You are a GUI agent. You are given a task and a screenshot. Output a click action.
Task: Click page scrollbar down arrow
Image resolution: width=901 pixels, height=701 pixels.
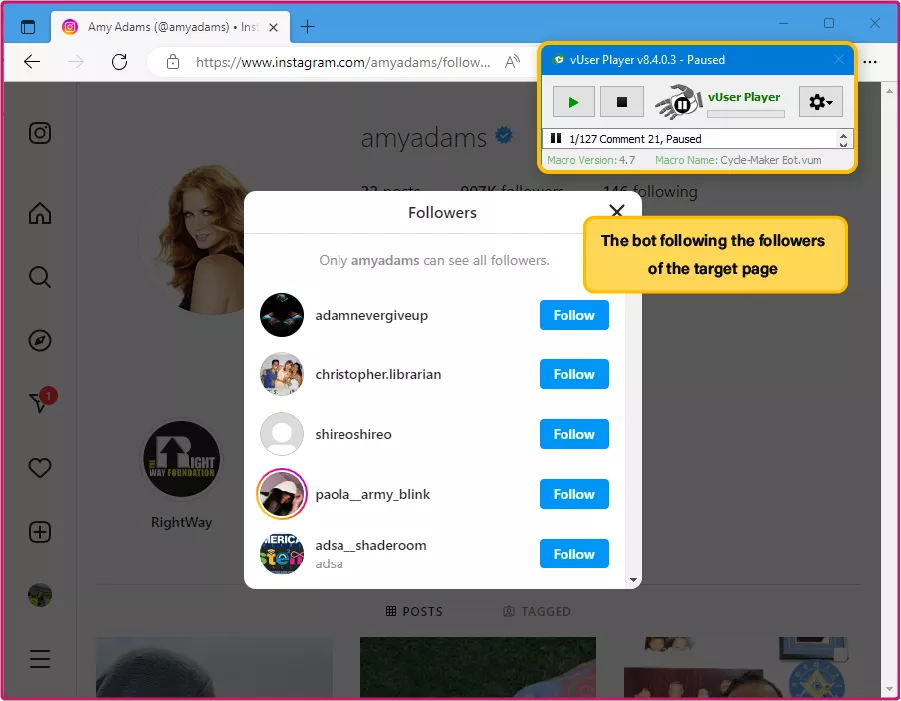(x=890, y=689)
